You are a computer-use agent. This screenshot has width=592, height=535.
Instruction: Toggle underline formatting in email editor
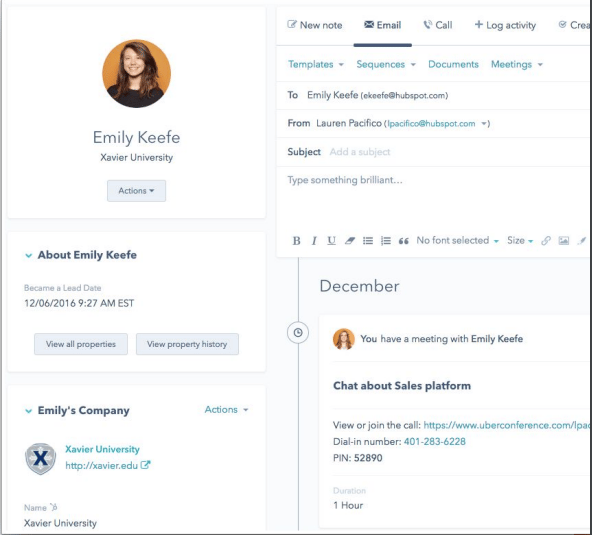[x=331, y=241]
